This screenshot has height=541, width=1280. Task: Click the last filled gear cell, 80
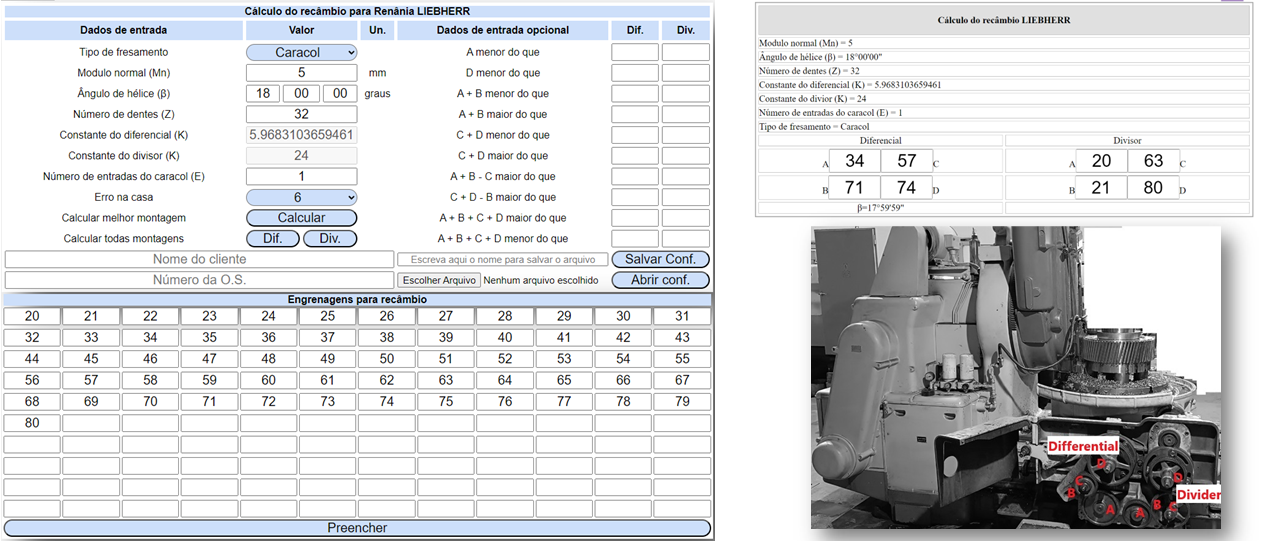pyautogui.click(x=32, y=423)
